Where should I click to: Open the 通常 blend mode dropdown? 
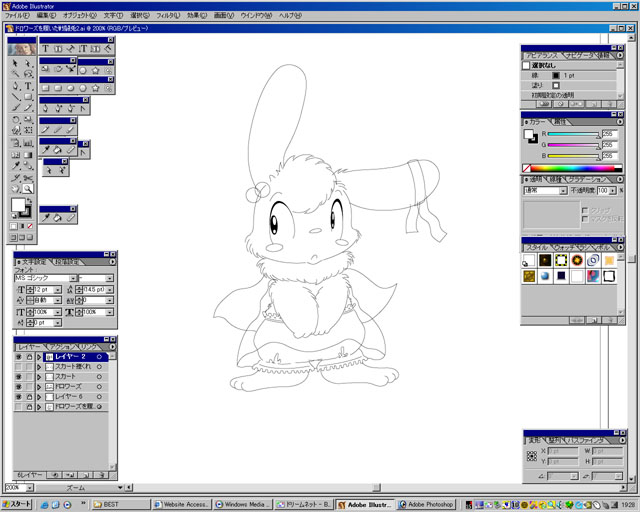pyautogui.click(x=563, y=191)
